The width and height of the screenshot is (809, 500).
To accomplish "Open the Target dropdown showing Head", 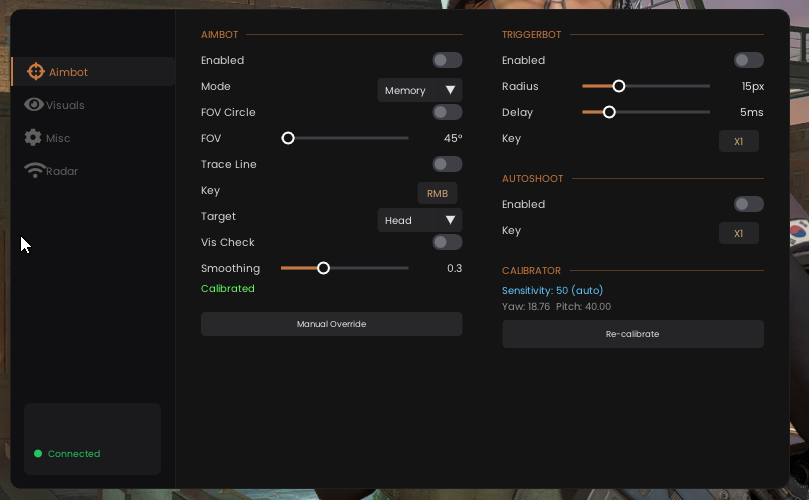I will point(420,220).
